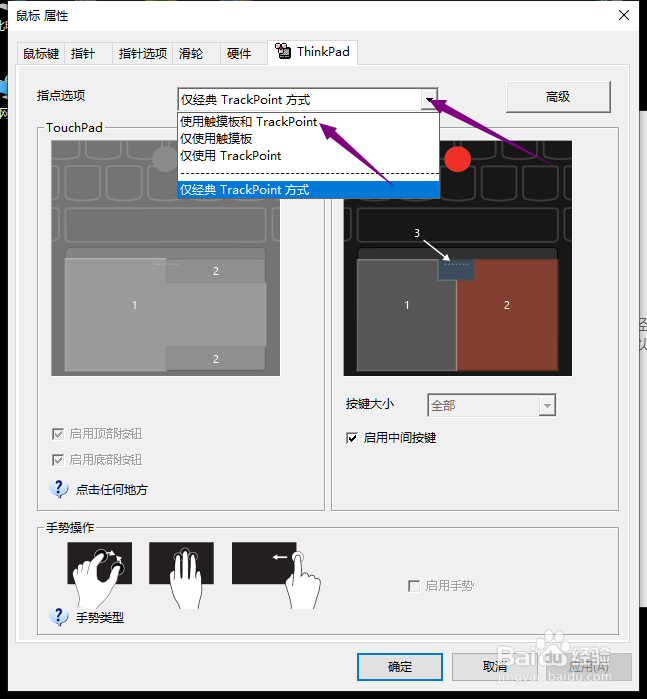Click the blue middle button zone 3

point(456,270)
